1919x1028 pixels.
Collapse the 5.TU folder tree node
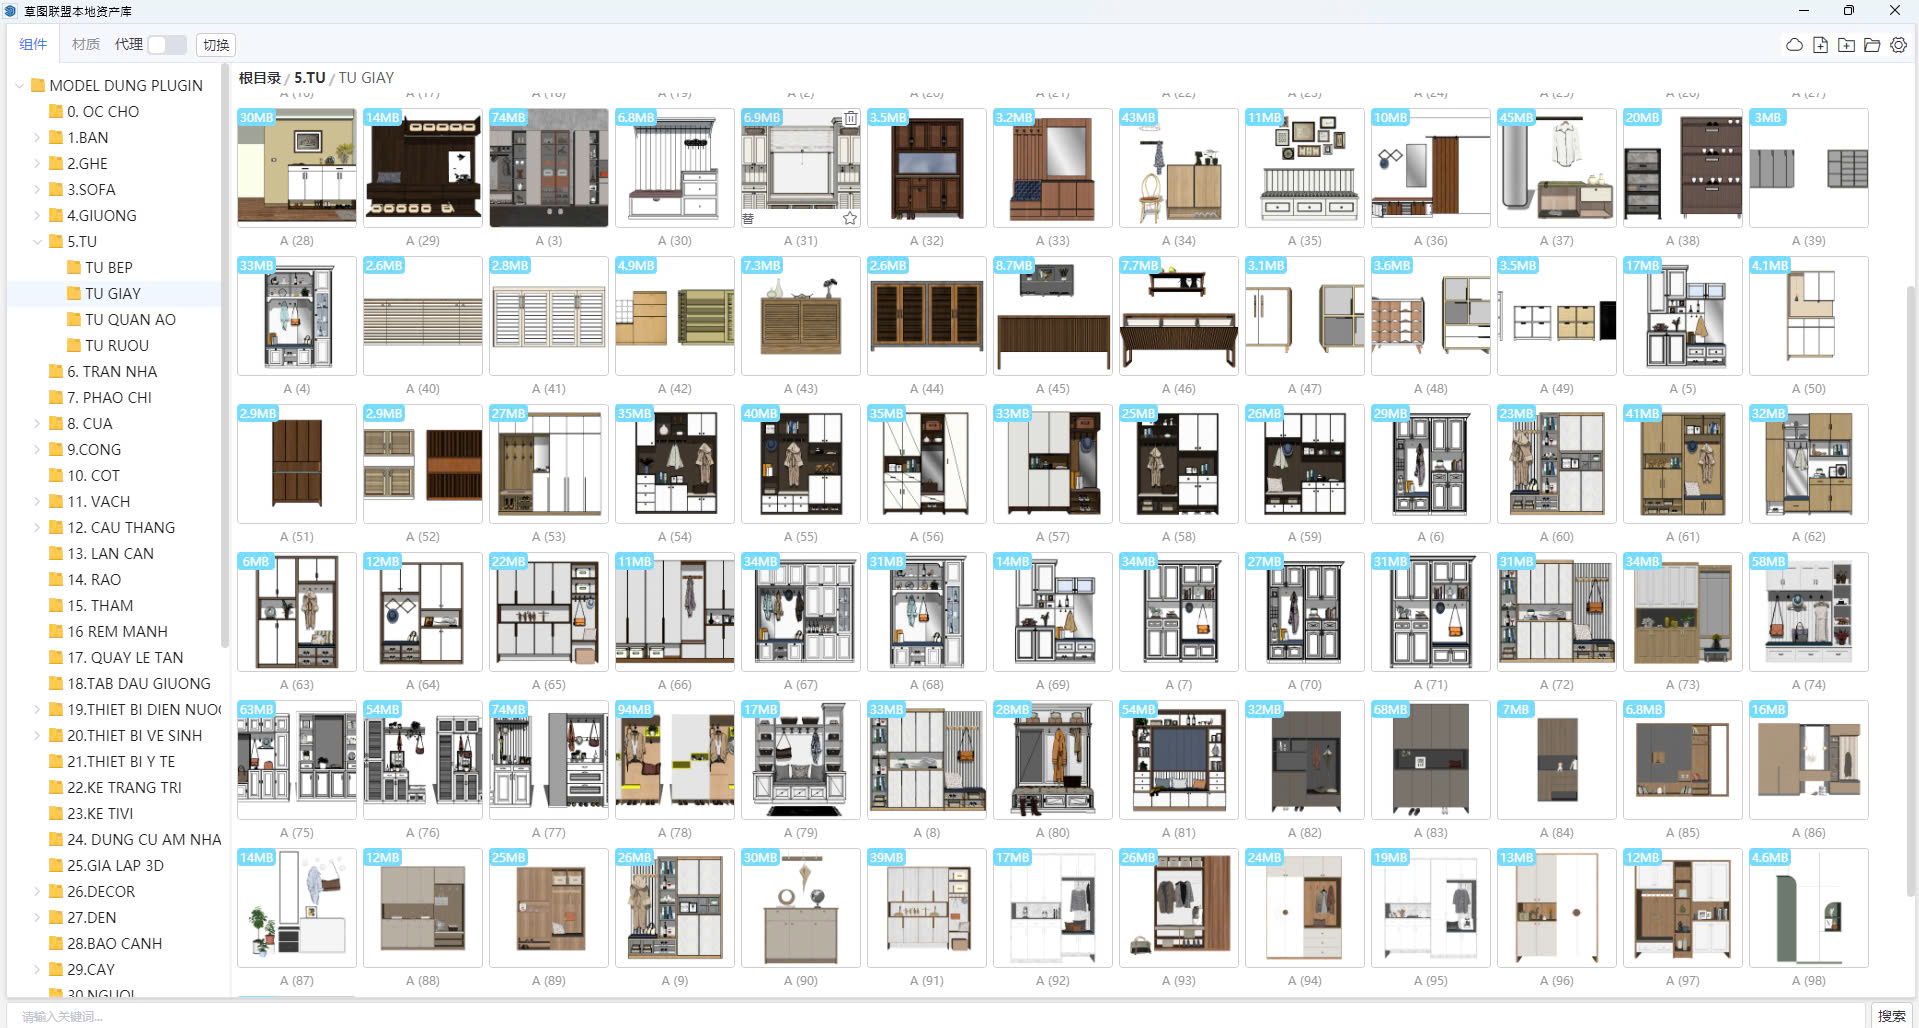click(37, 242)
